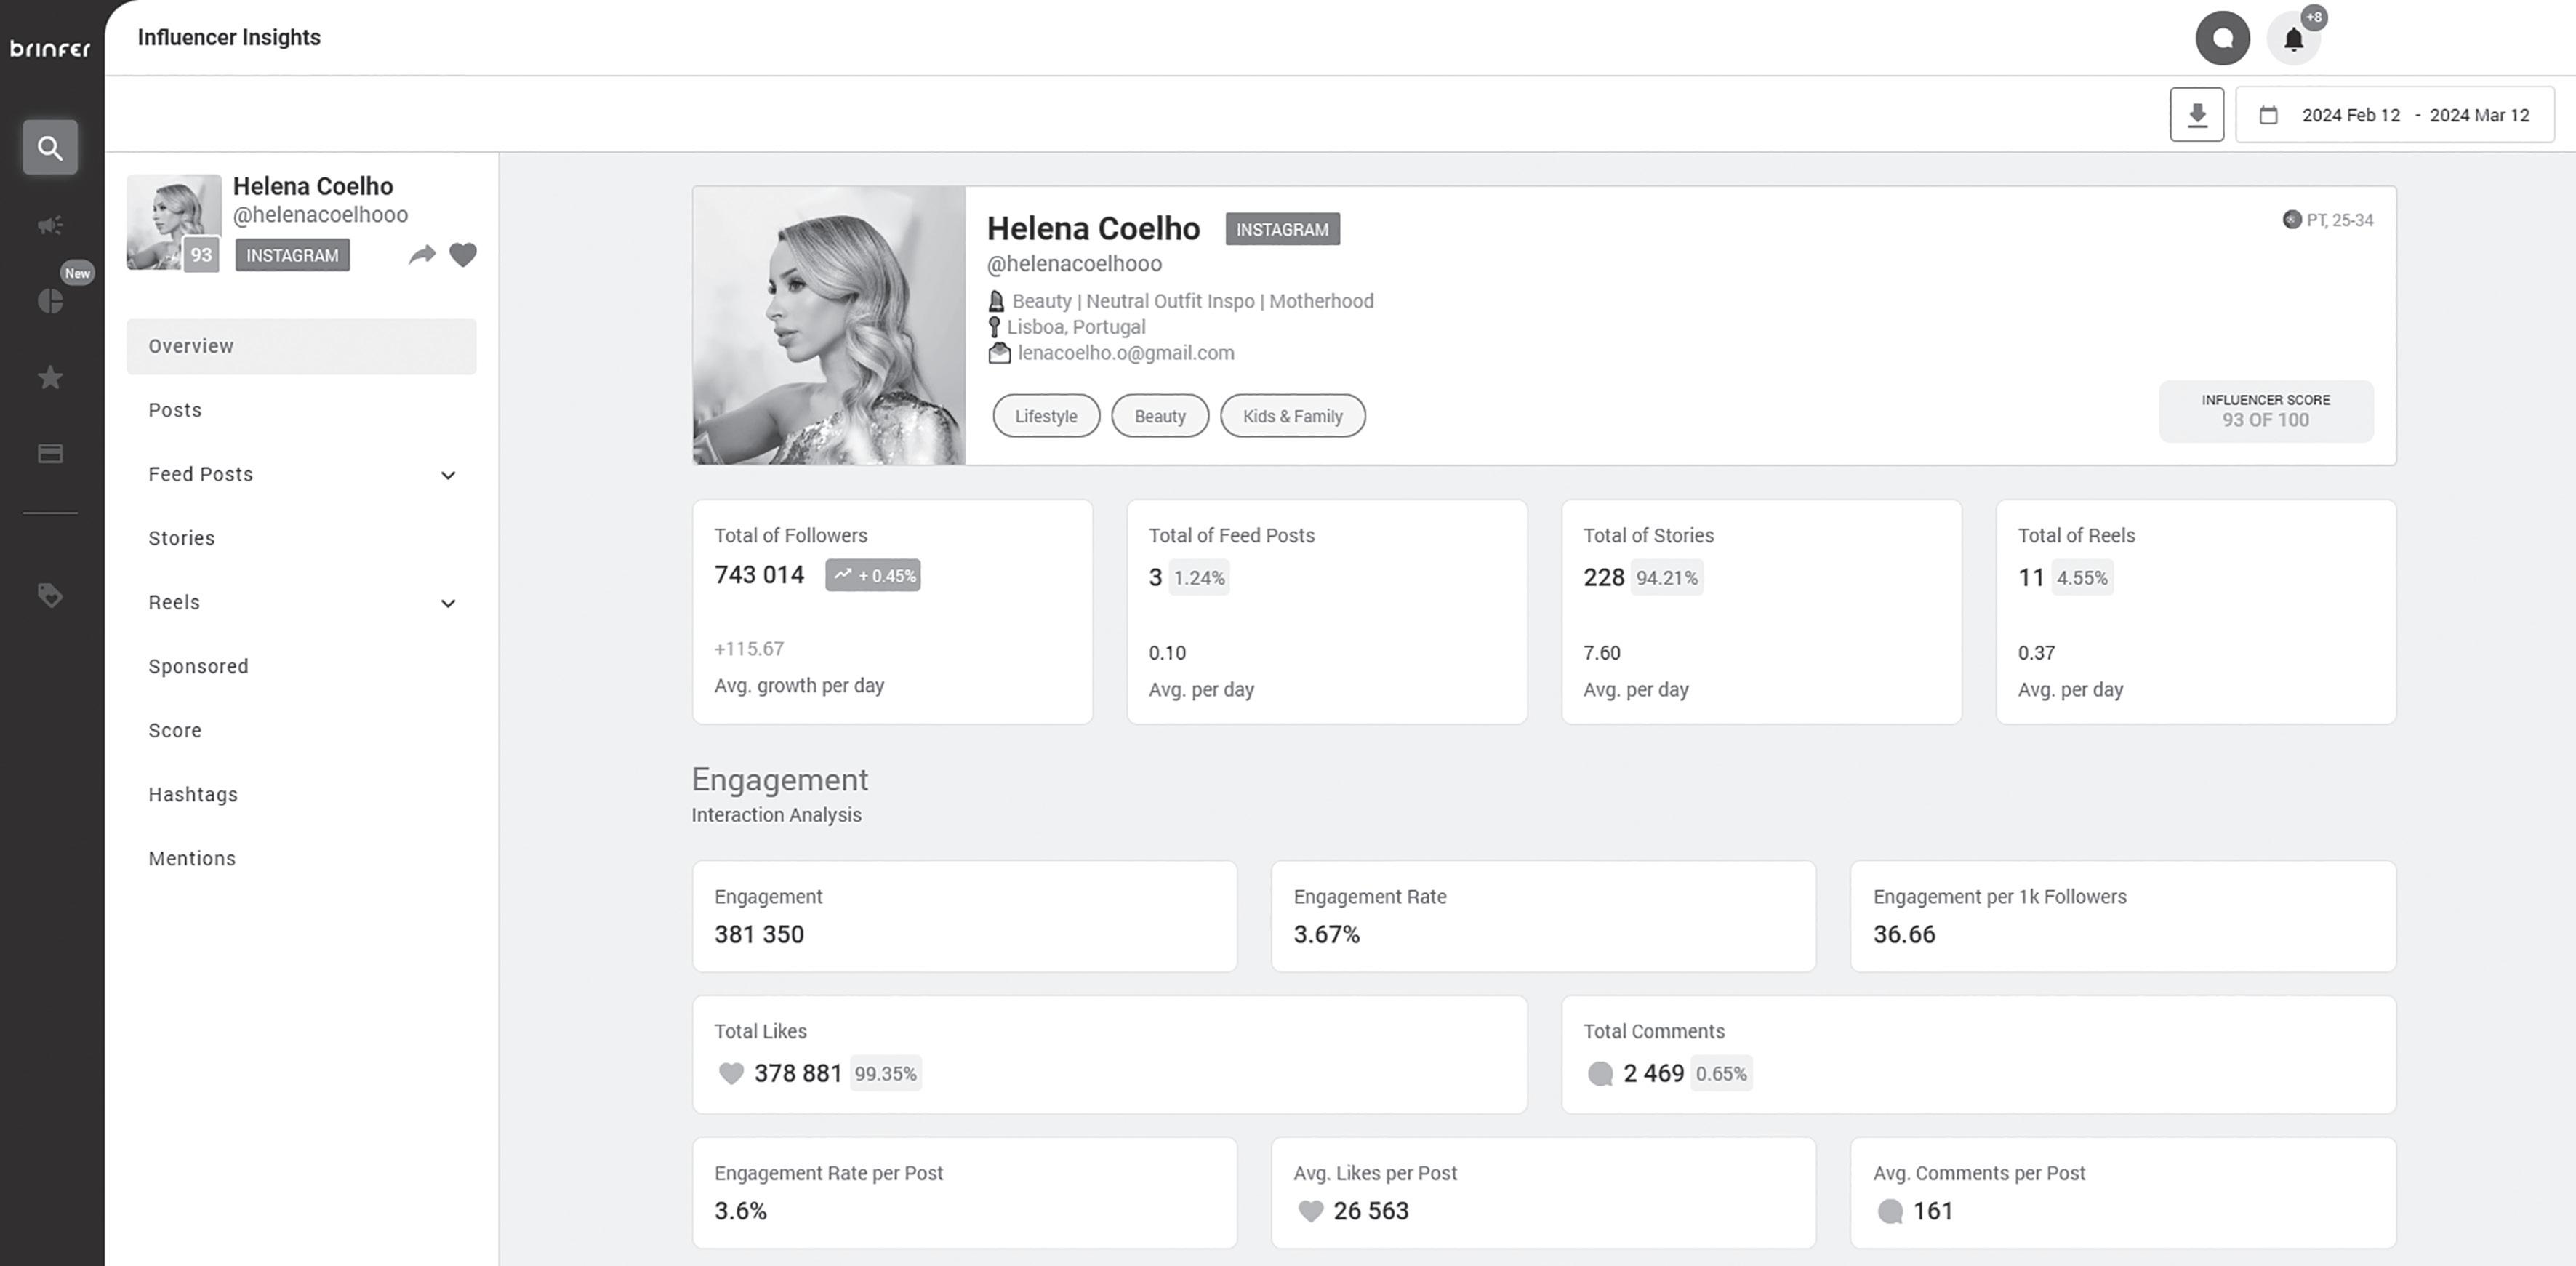Click Helena Coelho's large profile photo
The image size is (2576, 1266).
point(829,325)
